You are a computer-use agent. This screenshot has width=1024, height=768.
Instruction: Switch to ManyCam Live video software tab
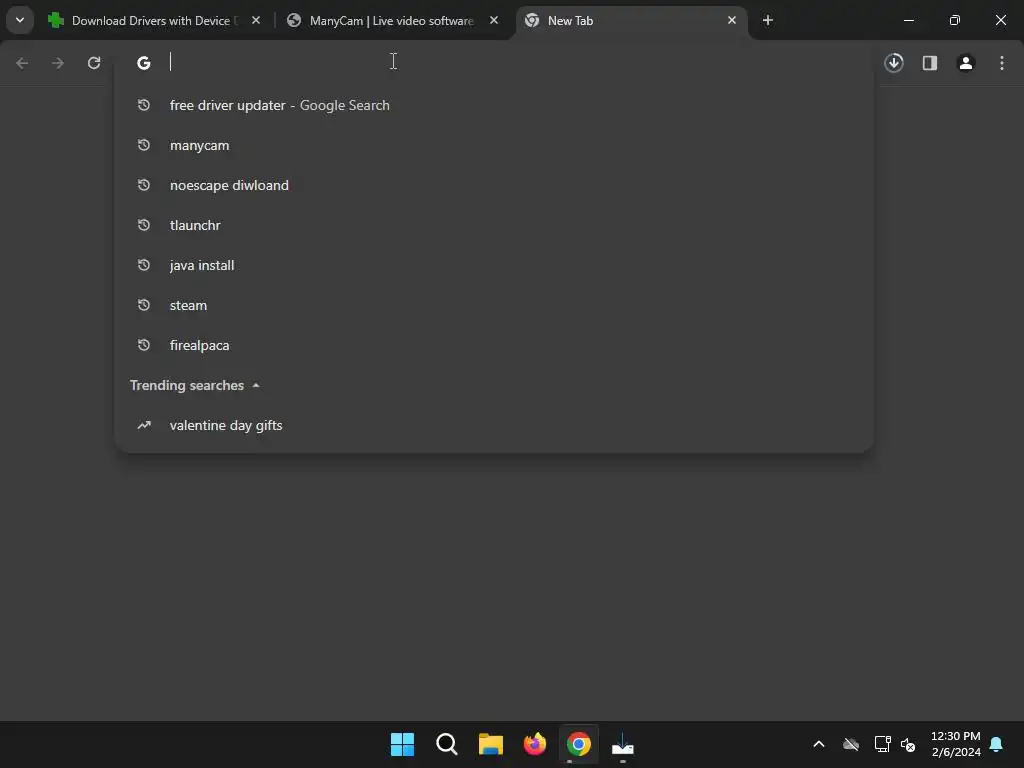pos(391,21)
